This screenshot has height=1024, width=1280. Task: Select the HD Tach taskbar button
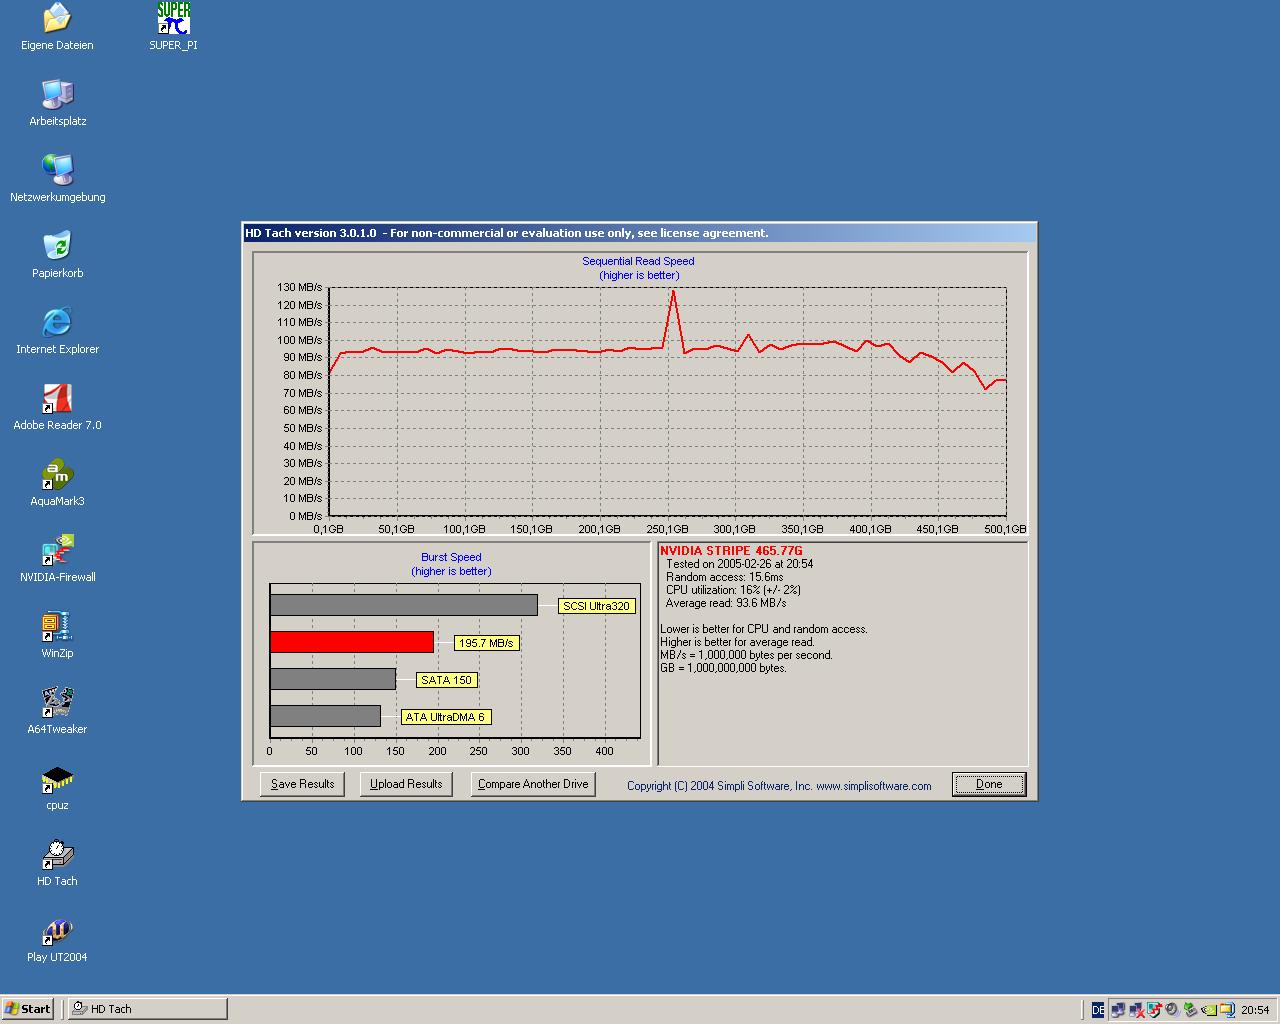tap(147, 1009)
